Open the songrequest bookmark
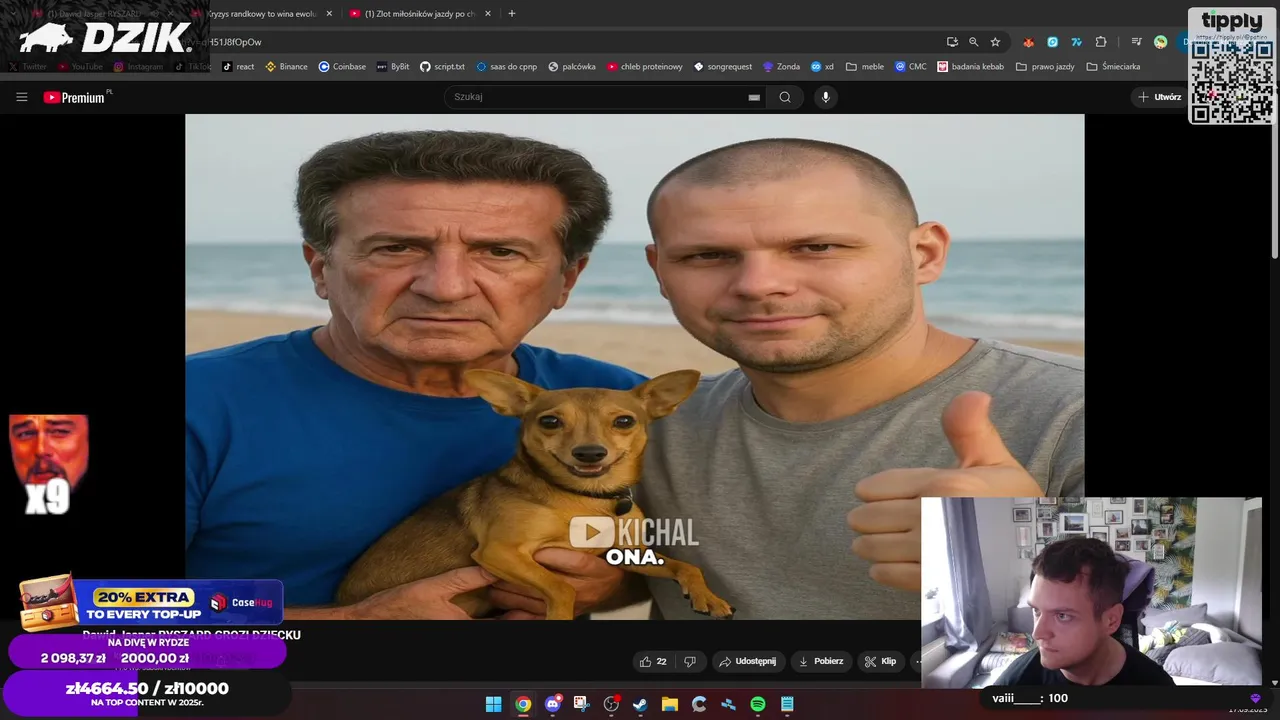Viewport: 1280px width, 720px height. 723,67
